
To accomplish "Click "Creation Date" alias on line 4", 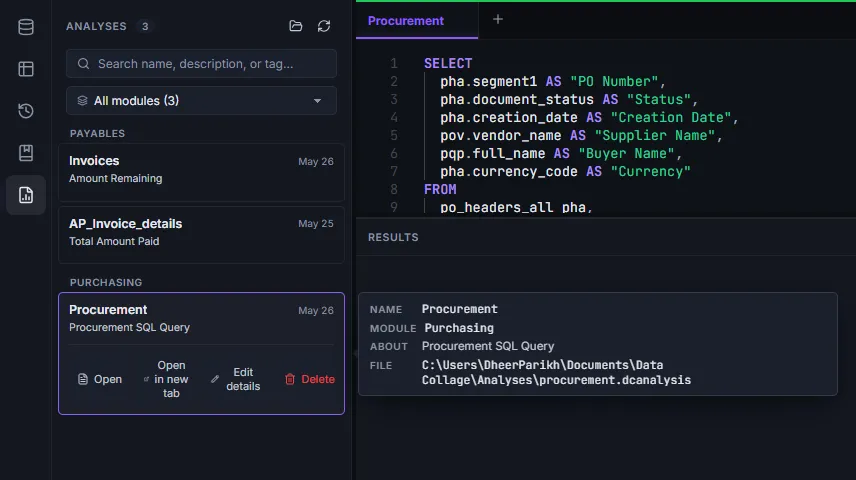I will coord(671,117).
